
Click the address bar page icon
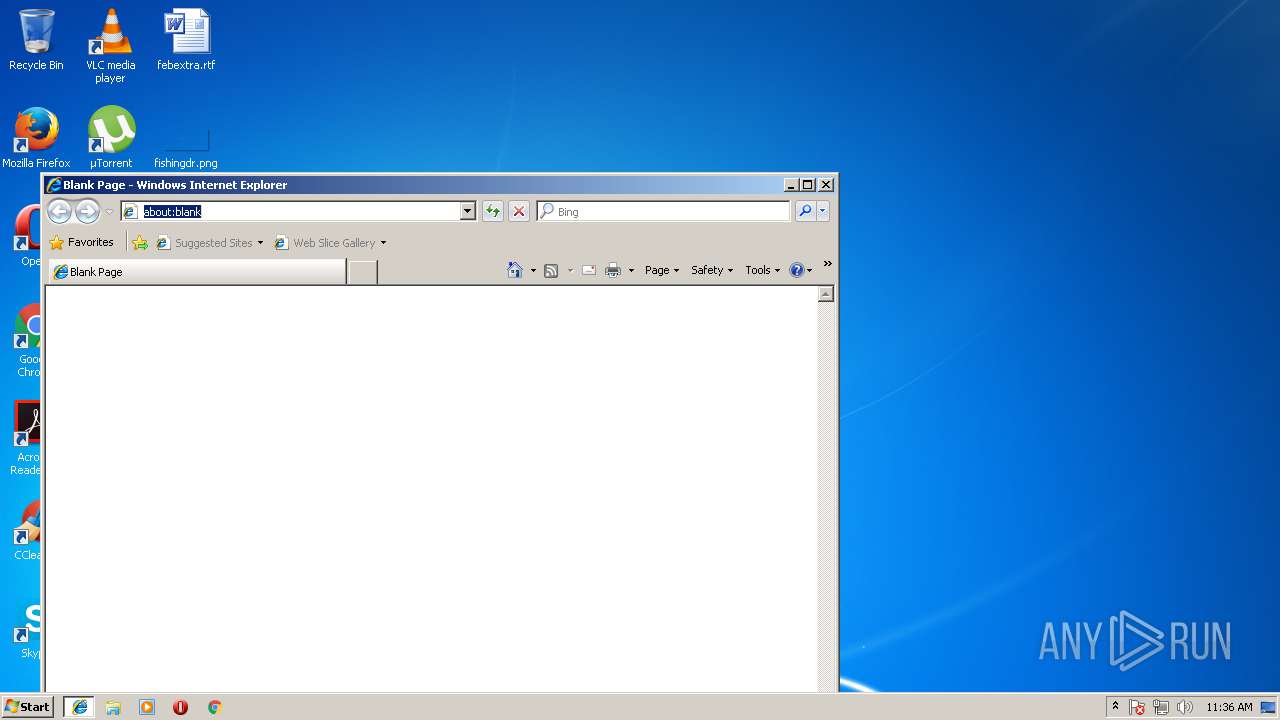(130, 211)
